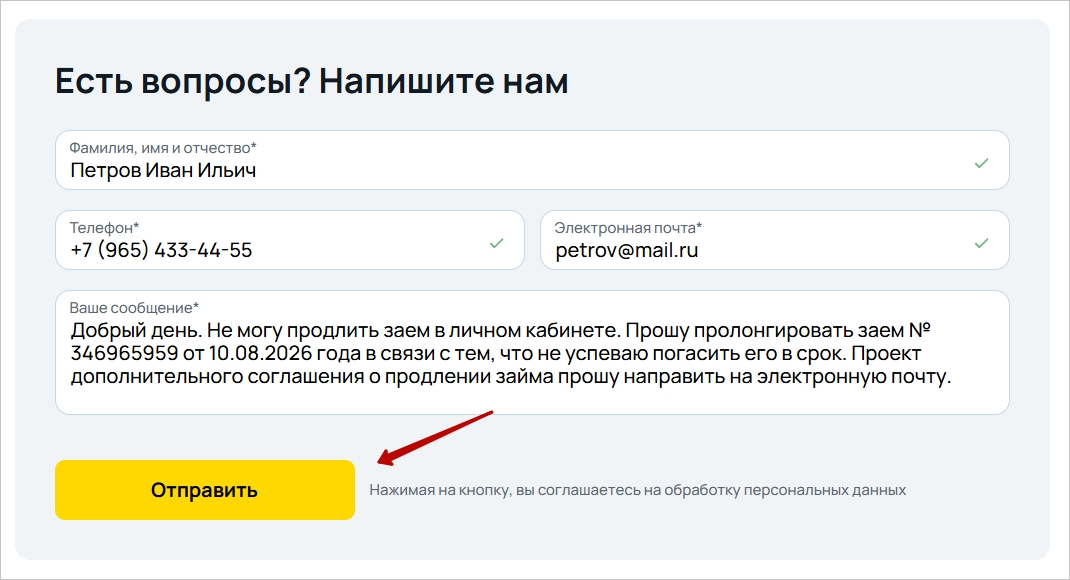Place cursor in the petrov@mail.ru address text
1070x580 pixels.
(x=626, y=250)
